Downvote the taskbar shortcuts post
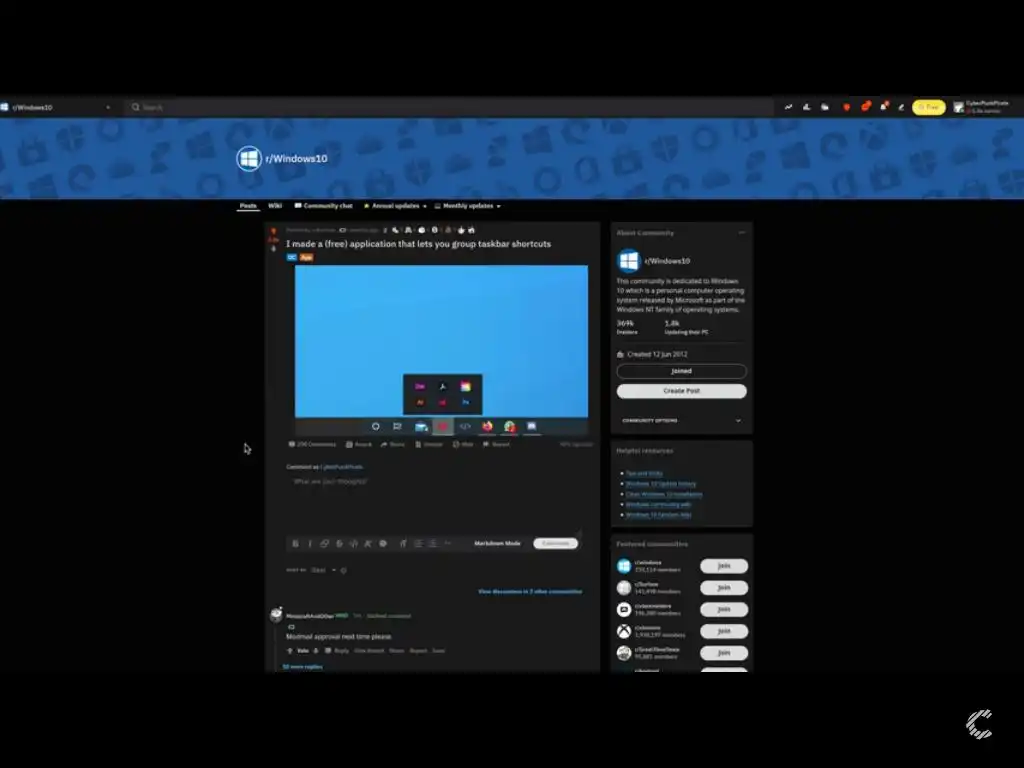The width and height of the screenshot is (1024, 768). coord(273,249)
